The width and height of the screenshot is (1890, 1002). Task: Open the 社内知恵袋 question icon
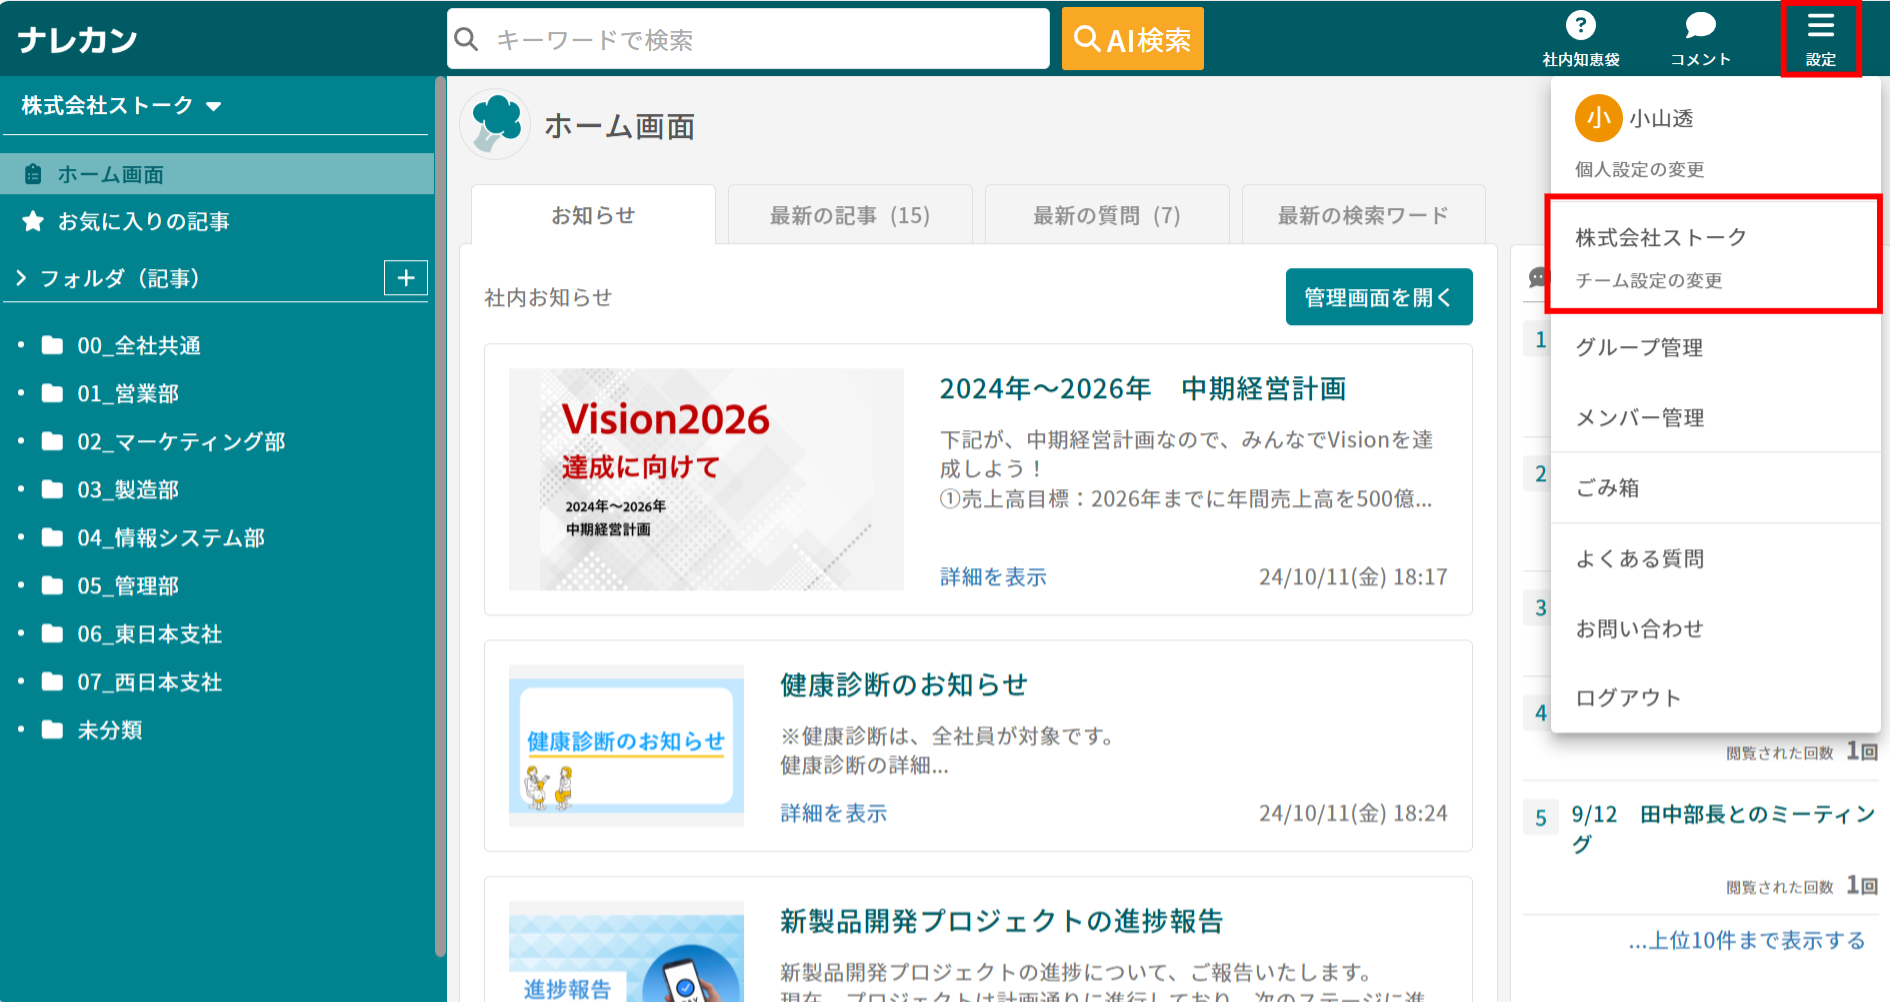click(x=1580, y=27)
